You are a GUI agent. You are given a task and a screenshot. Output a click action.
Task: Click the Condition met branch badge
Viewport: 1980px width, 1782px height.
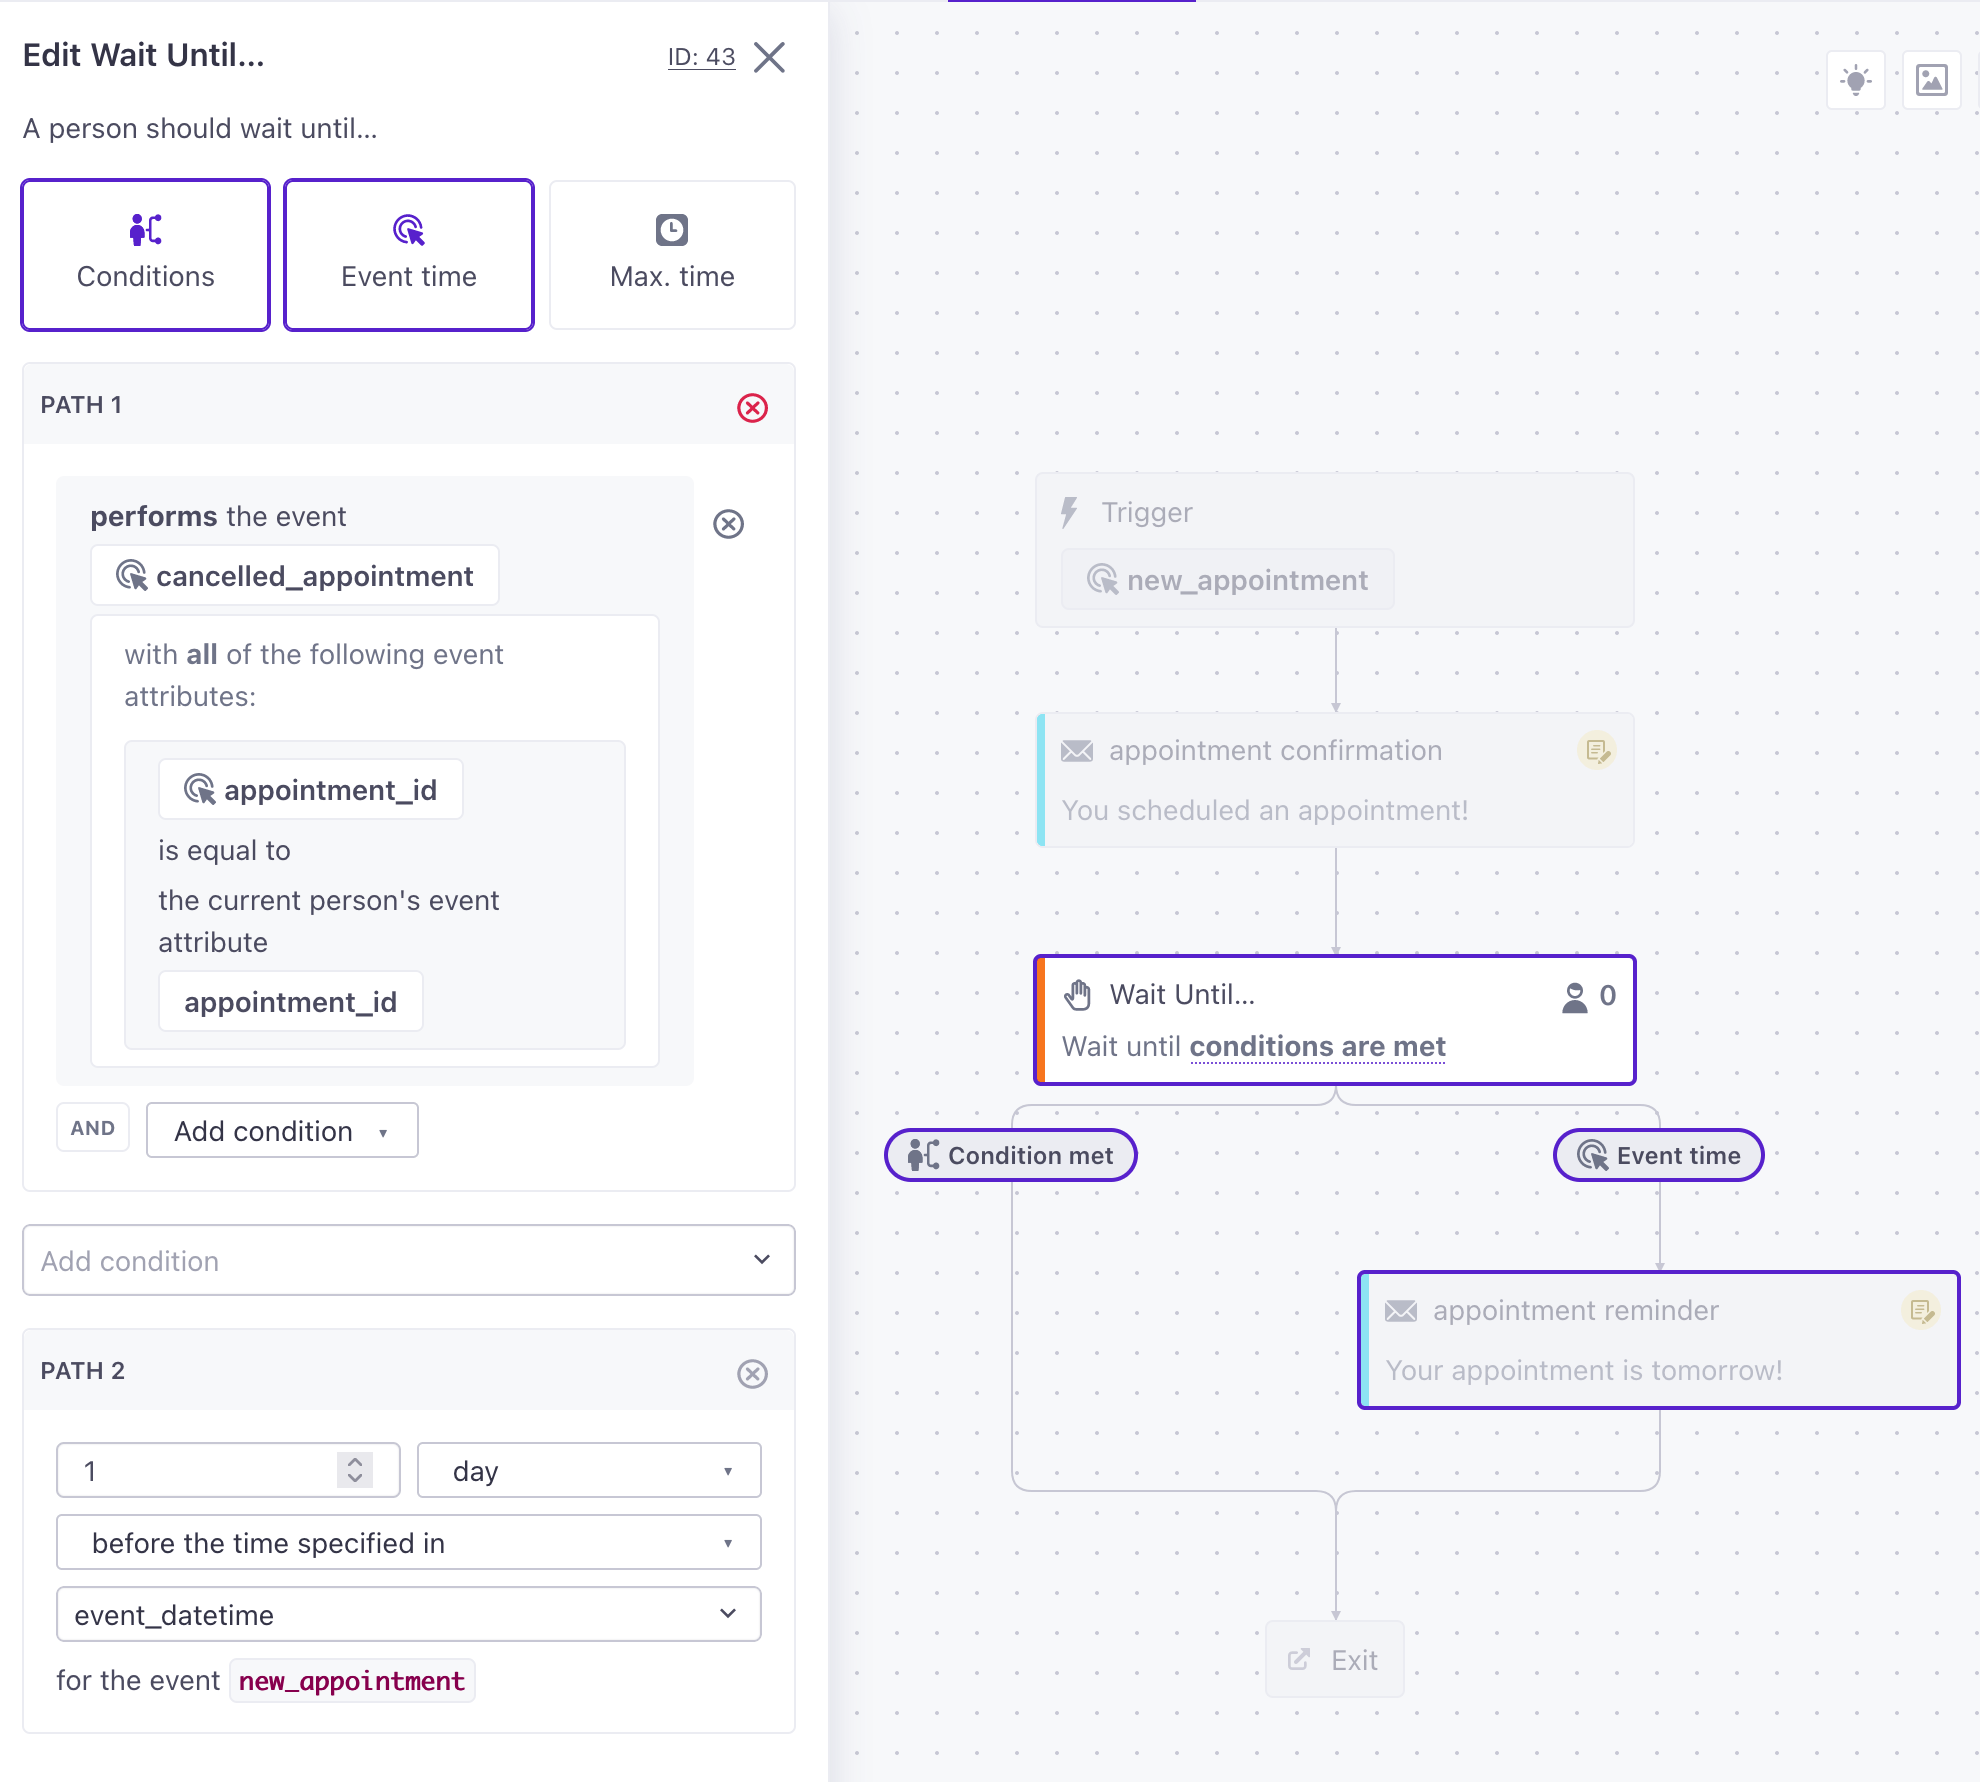tap(1010, 1155)
